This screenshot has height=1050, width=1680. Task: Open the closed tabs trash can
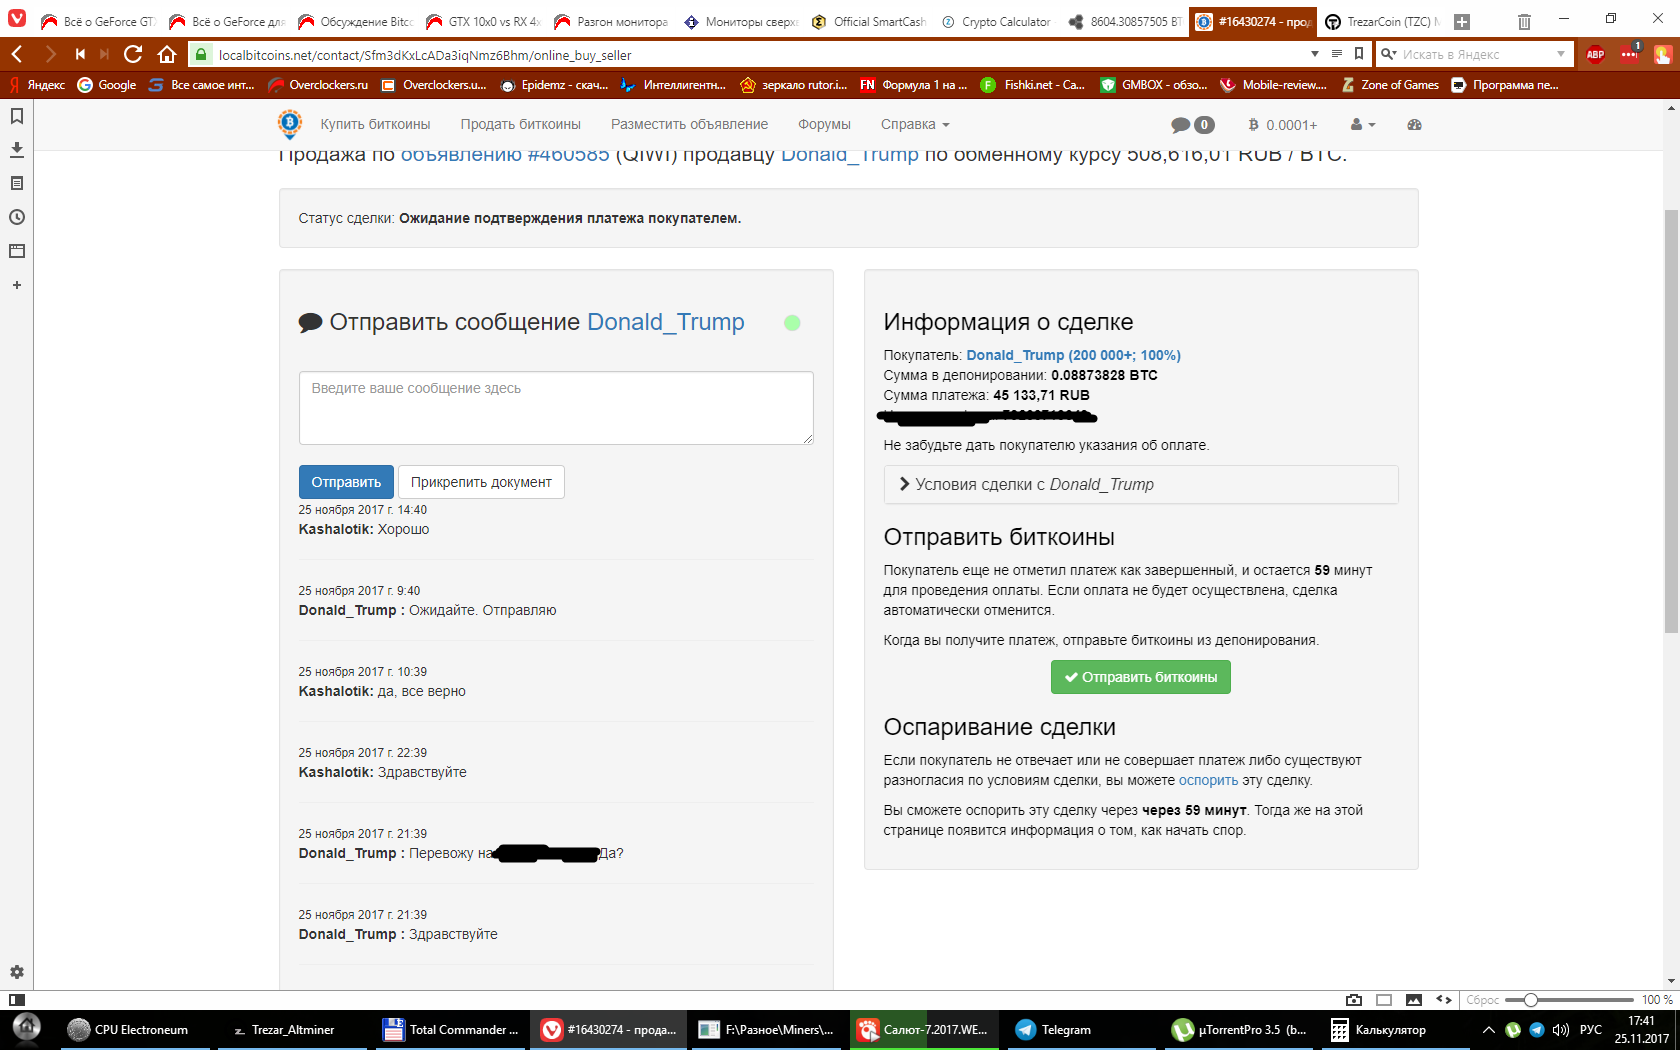coord(1524,21)
